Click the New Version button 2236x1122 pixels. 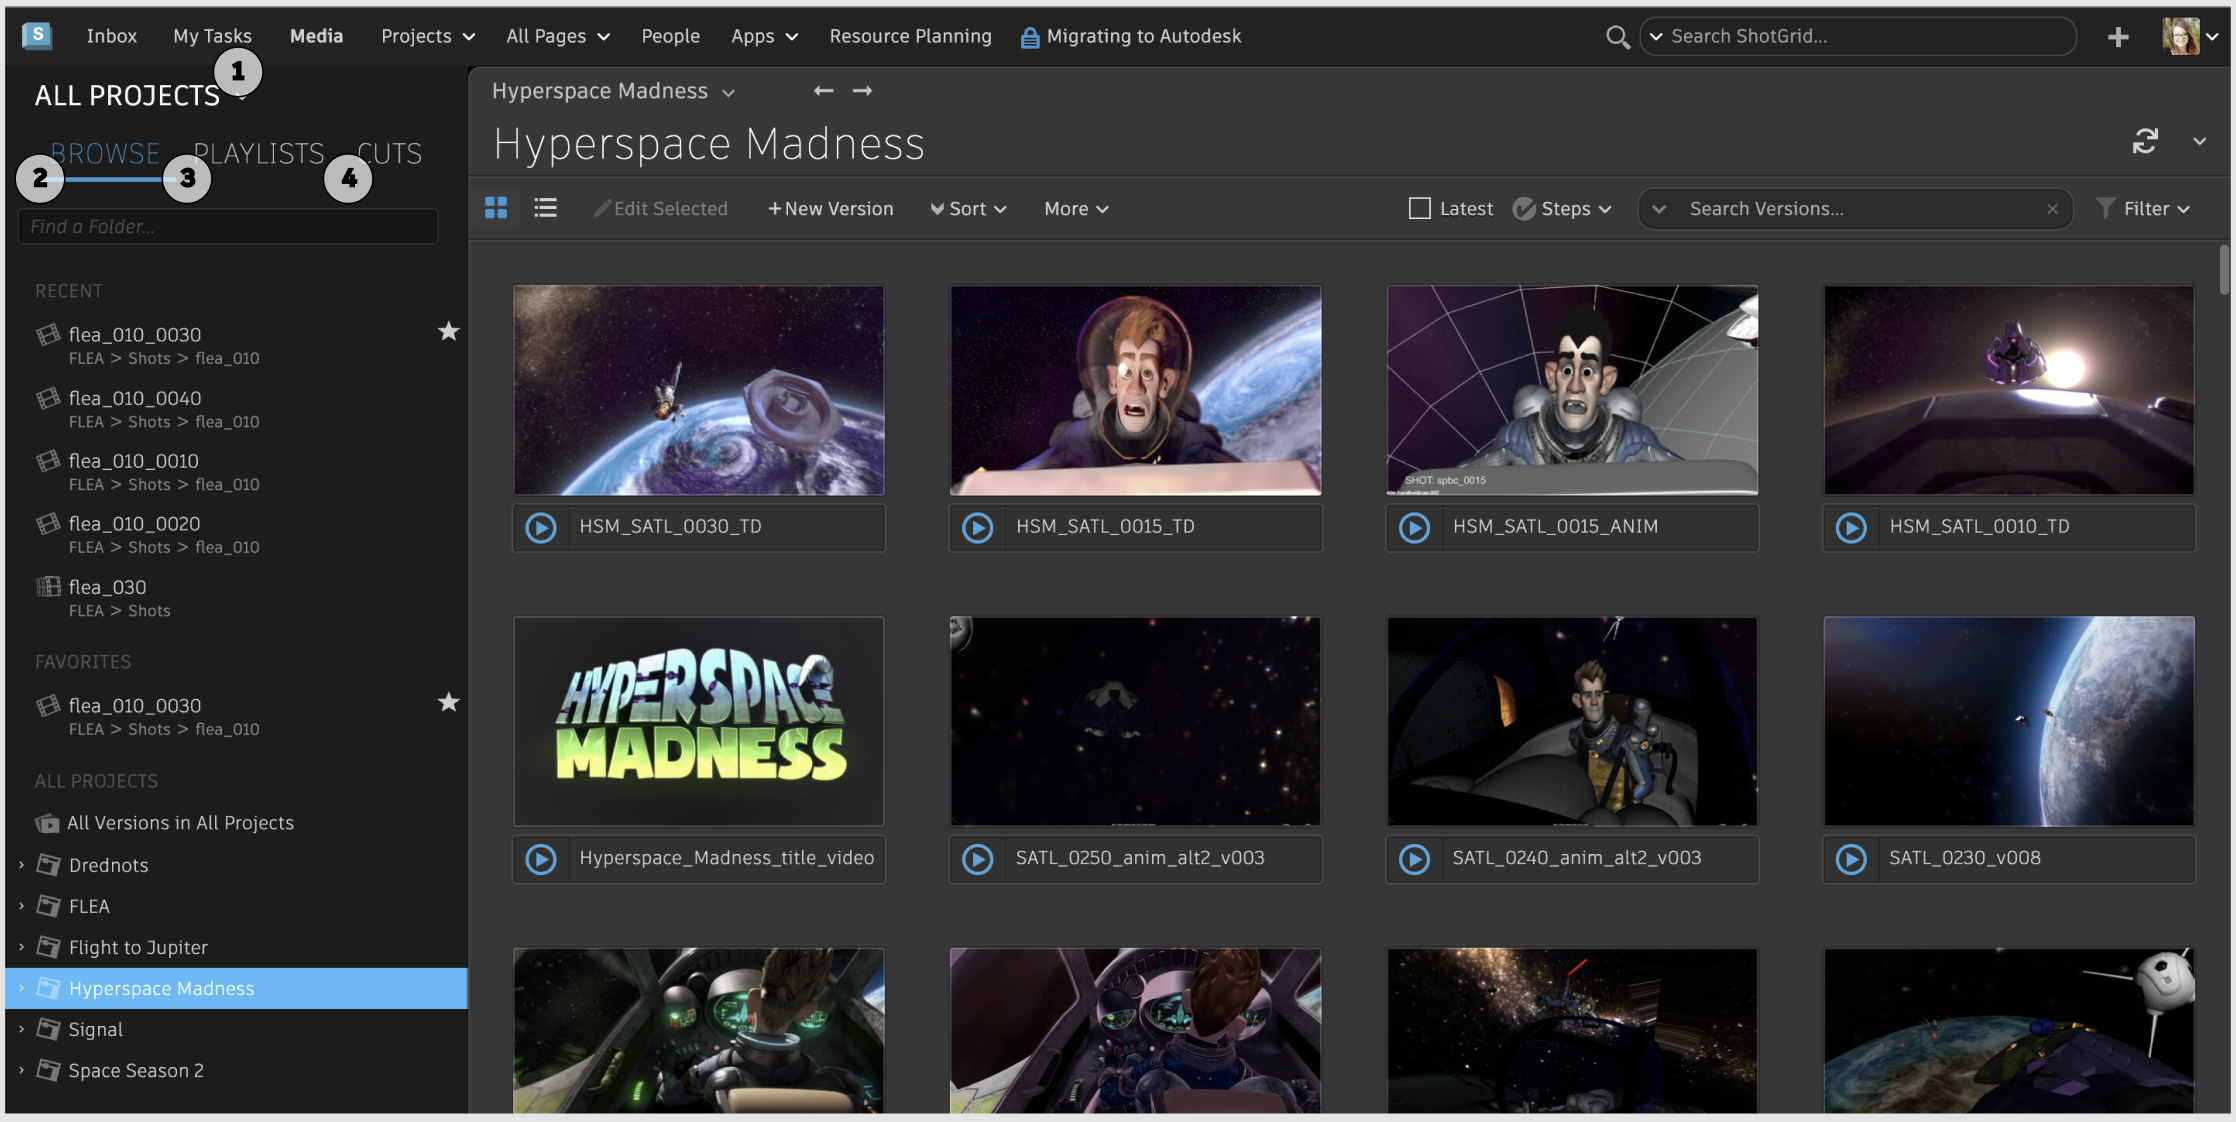830,208
